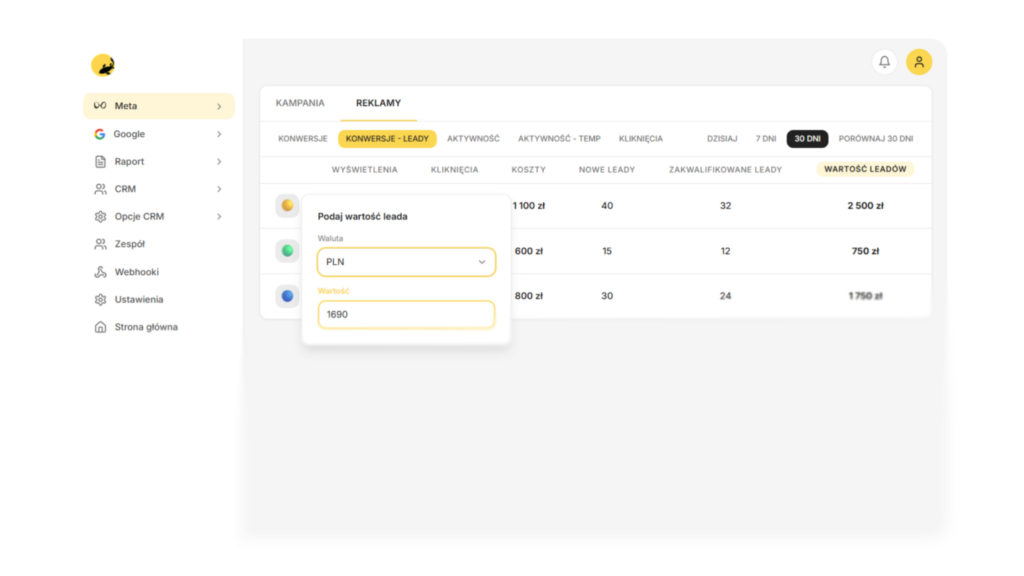
Task: Switch to the KAMPANIA tab
Action: pyautogui.click(x=300, y=103)
